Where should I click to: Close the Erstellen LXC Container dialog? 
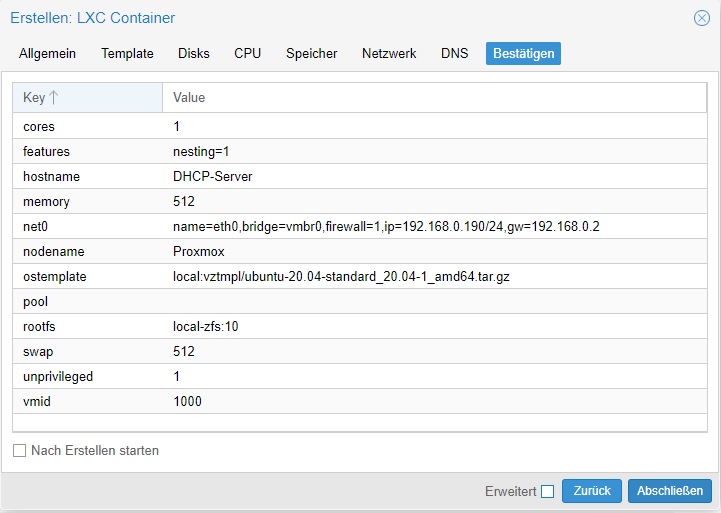point(702,18)
